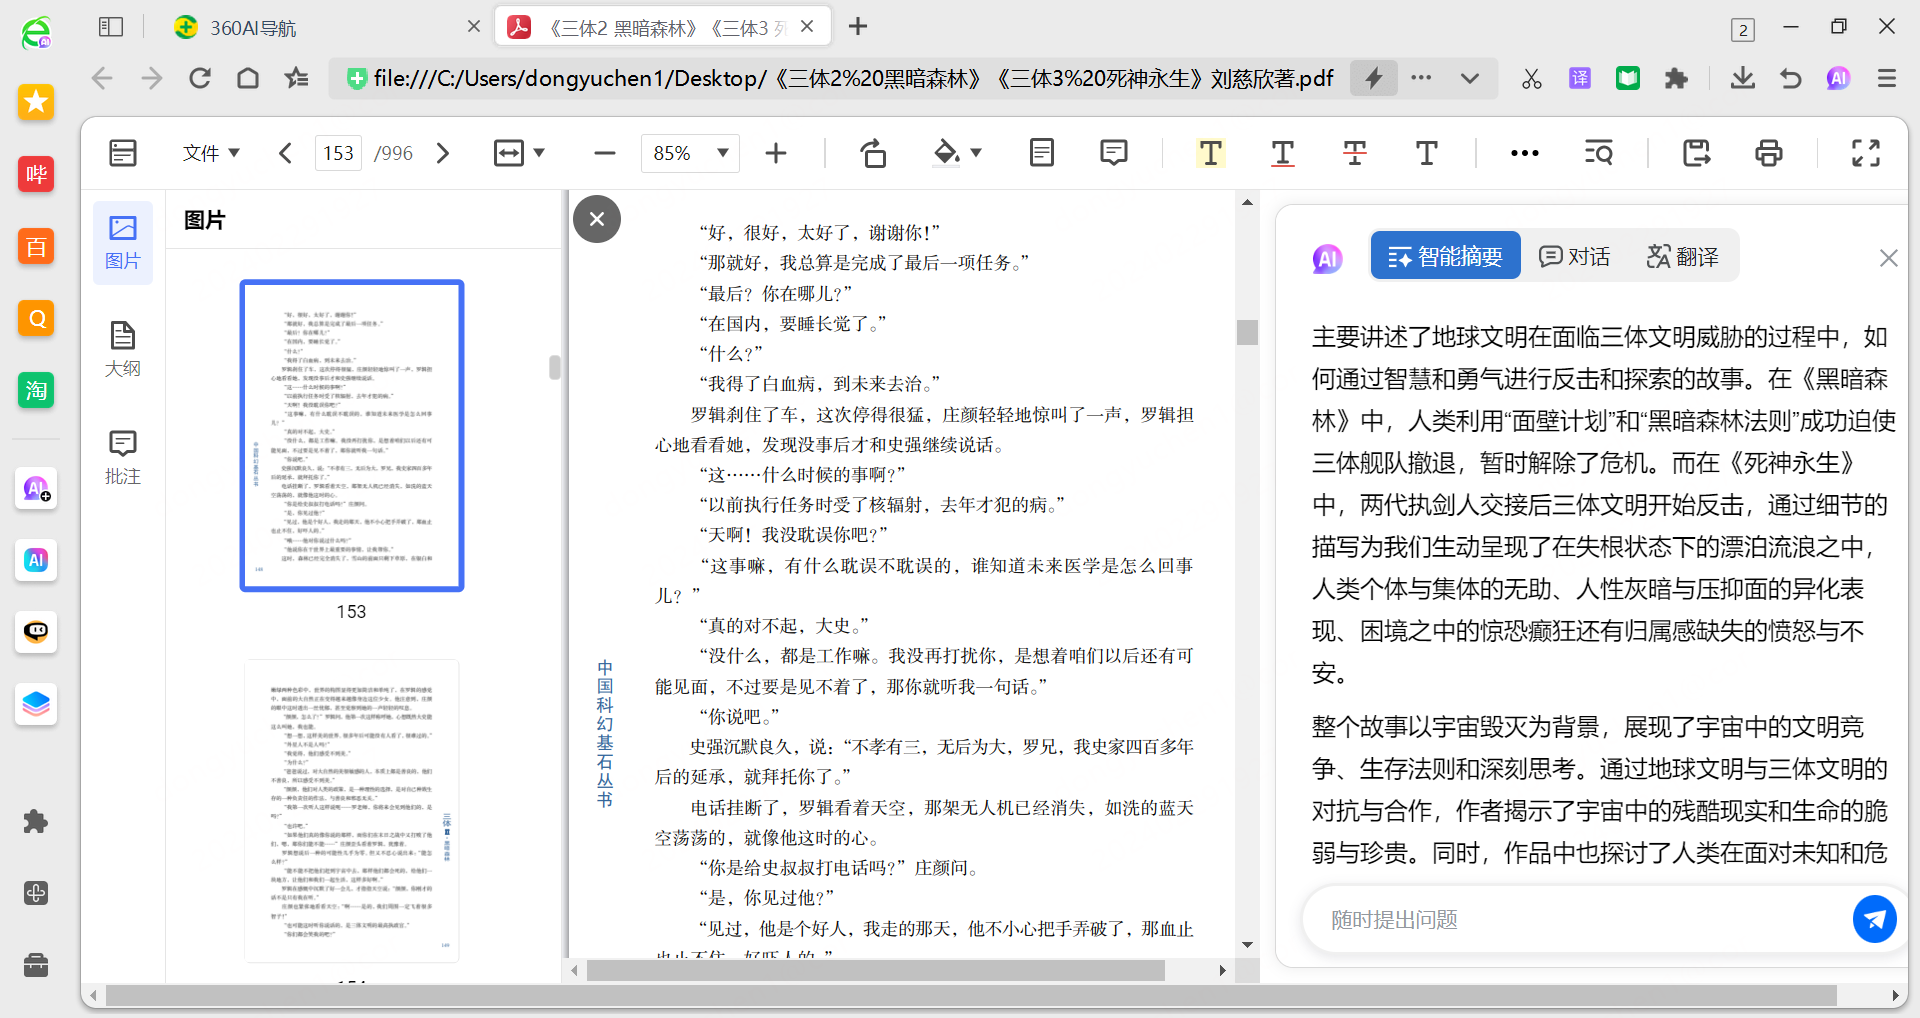Image resolution: width=1920 pixels, height=1018 pixels.
Task: Switch to the 翻译 tab
Action: pyautogui.click(x=1682, y=256)
